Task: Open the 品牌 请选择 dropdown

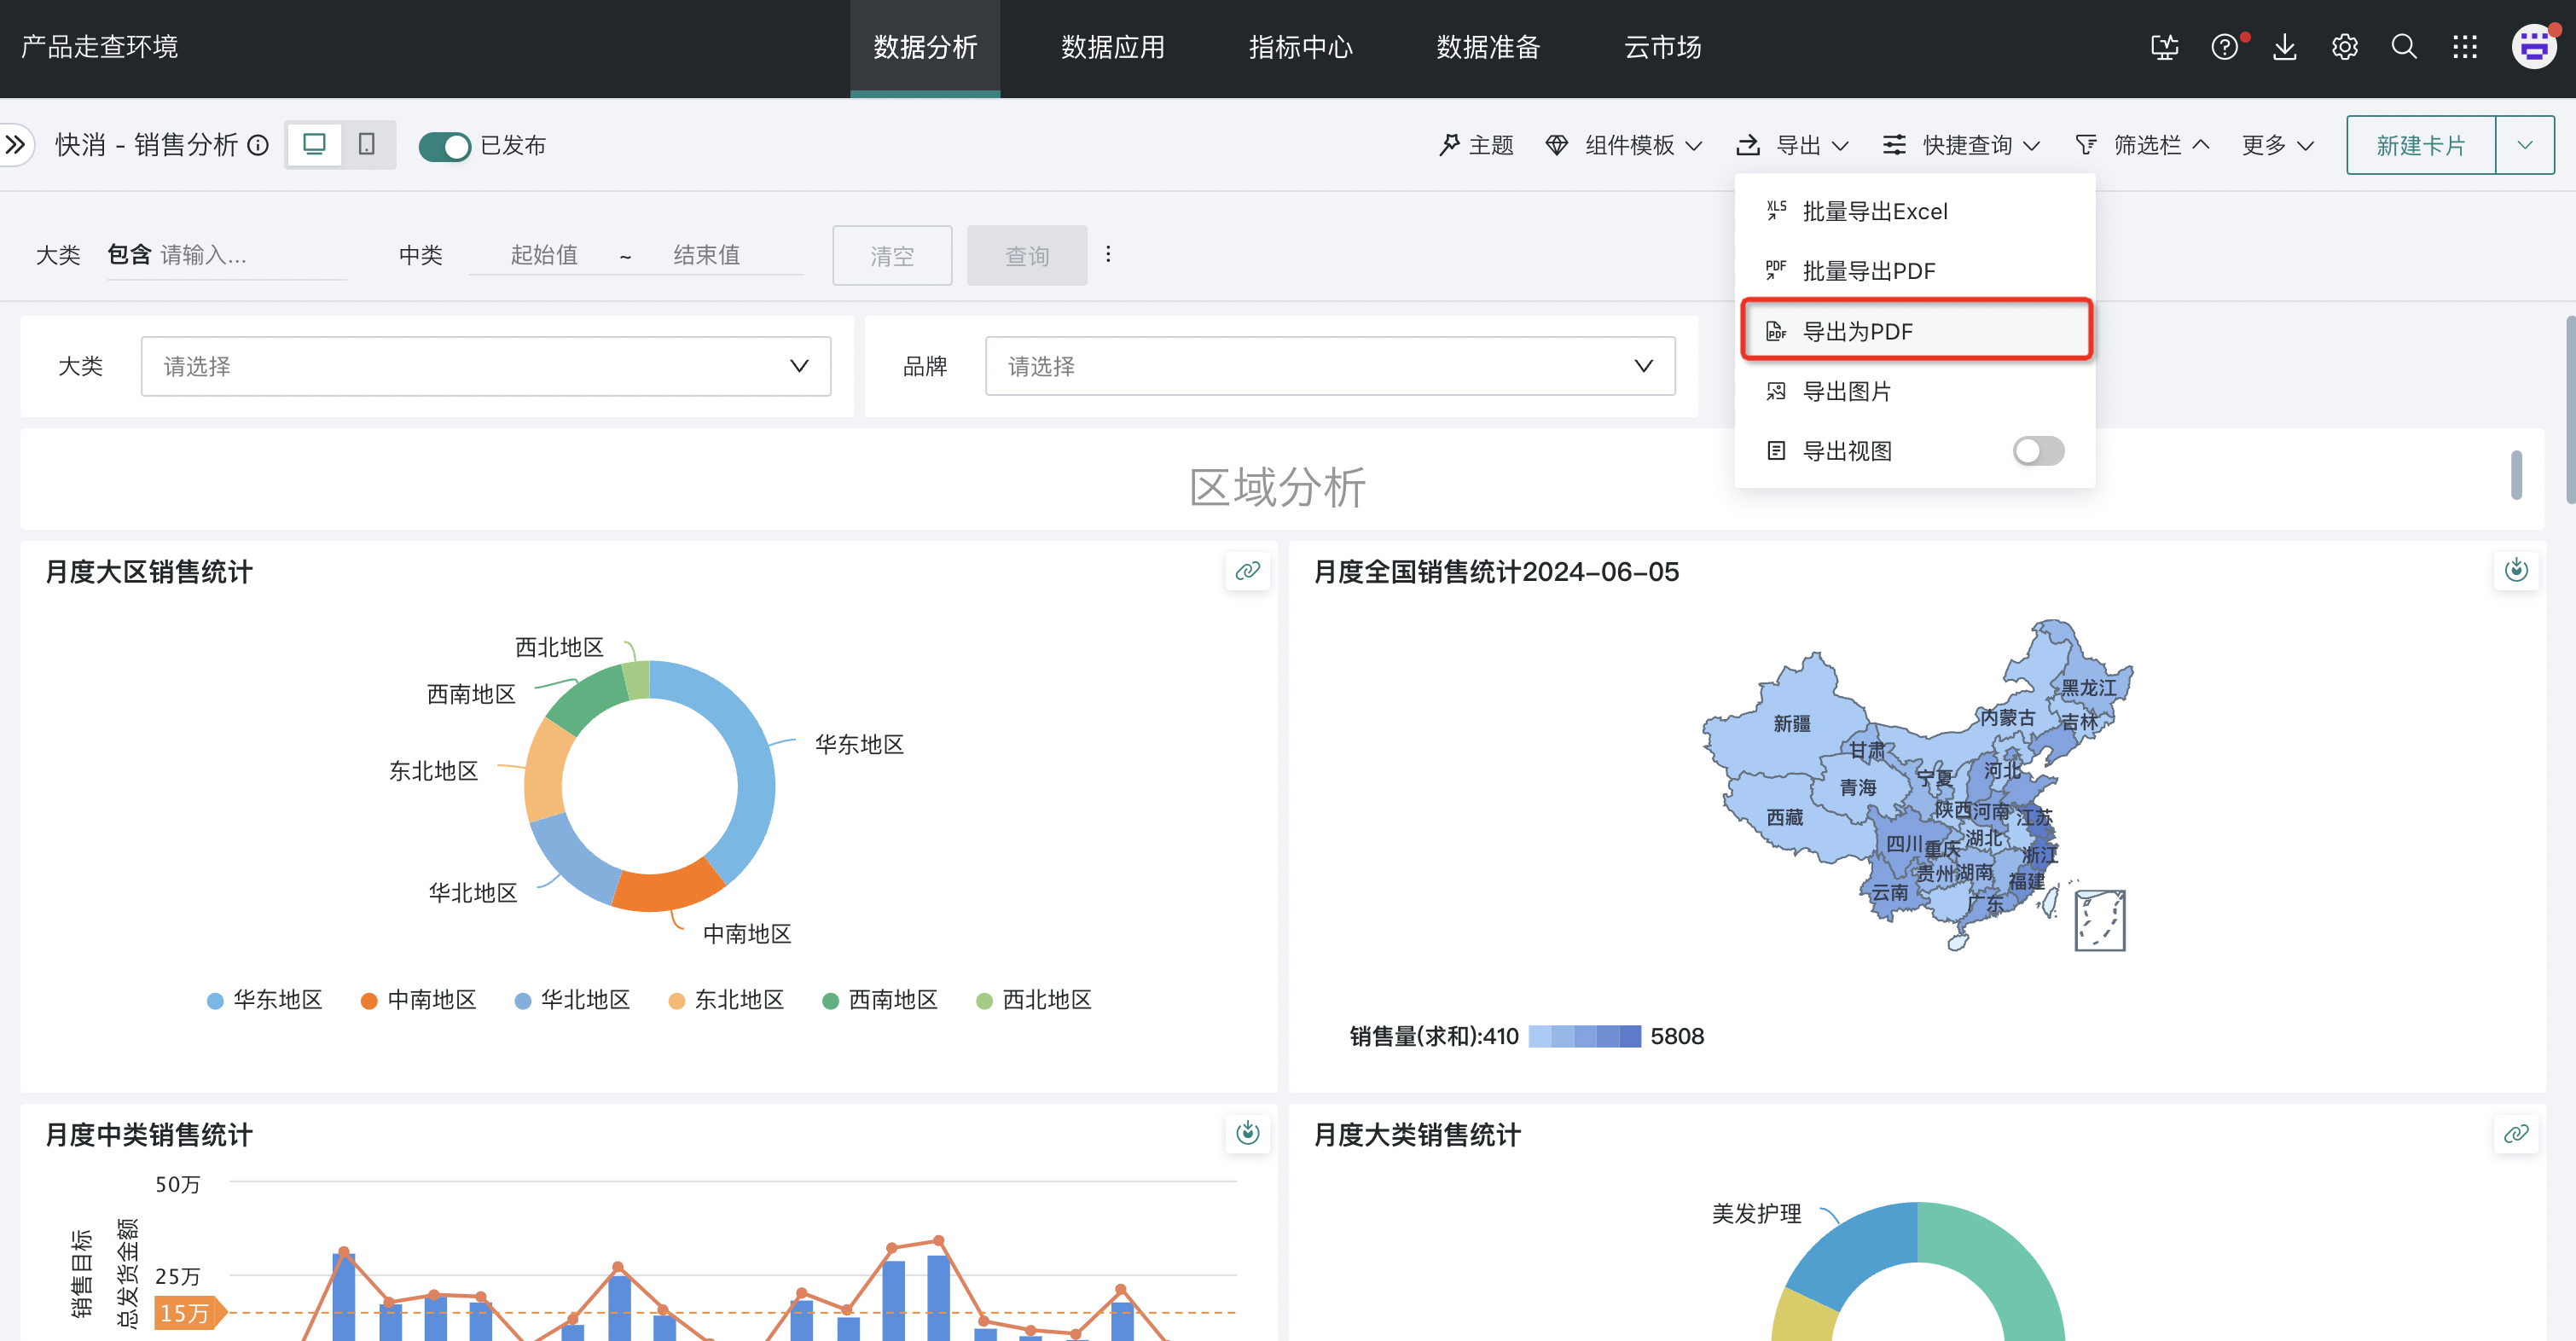Action: [x=1329, y=366]
